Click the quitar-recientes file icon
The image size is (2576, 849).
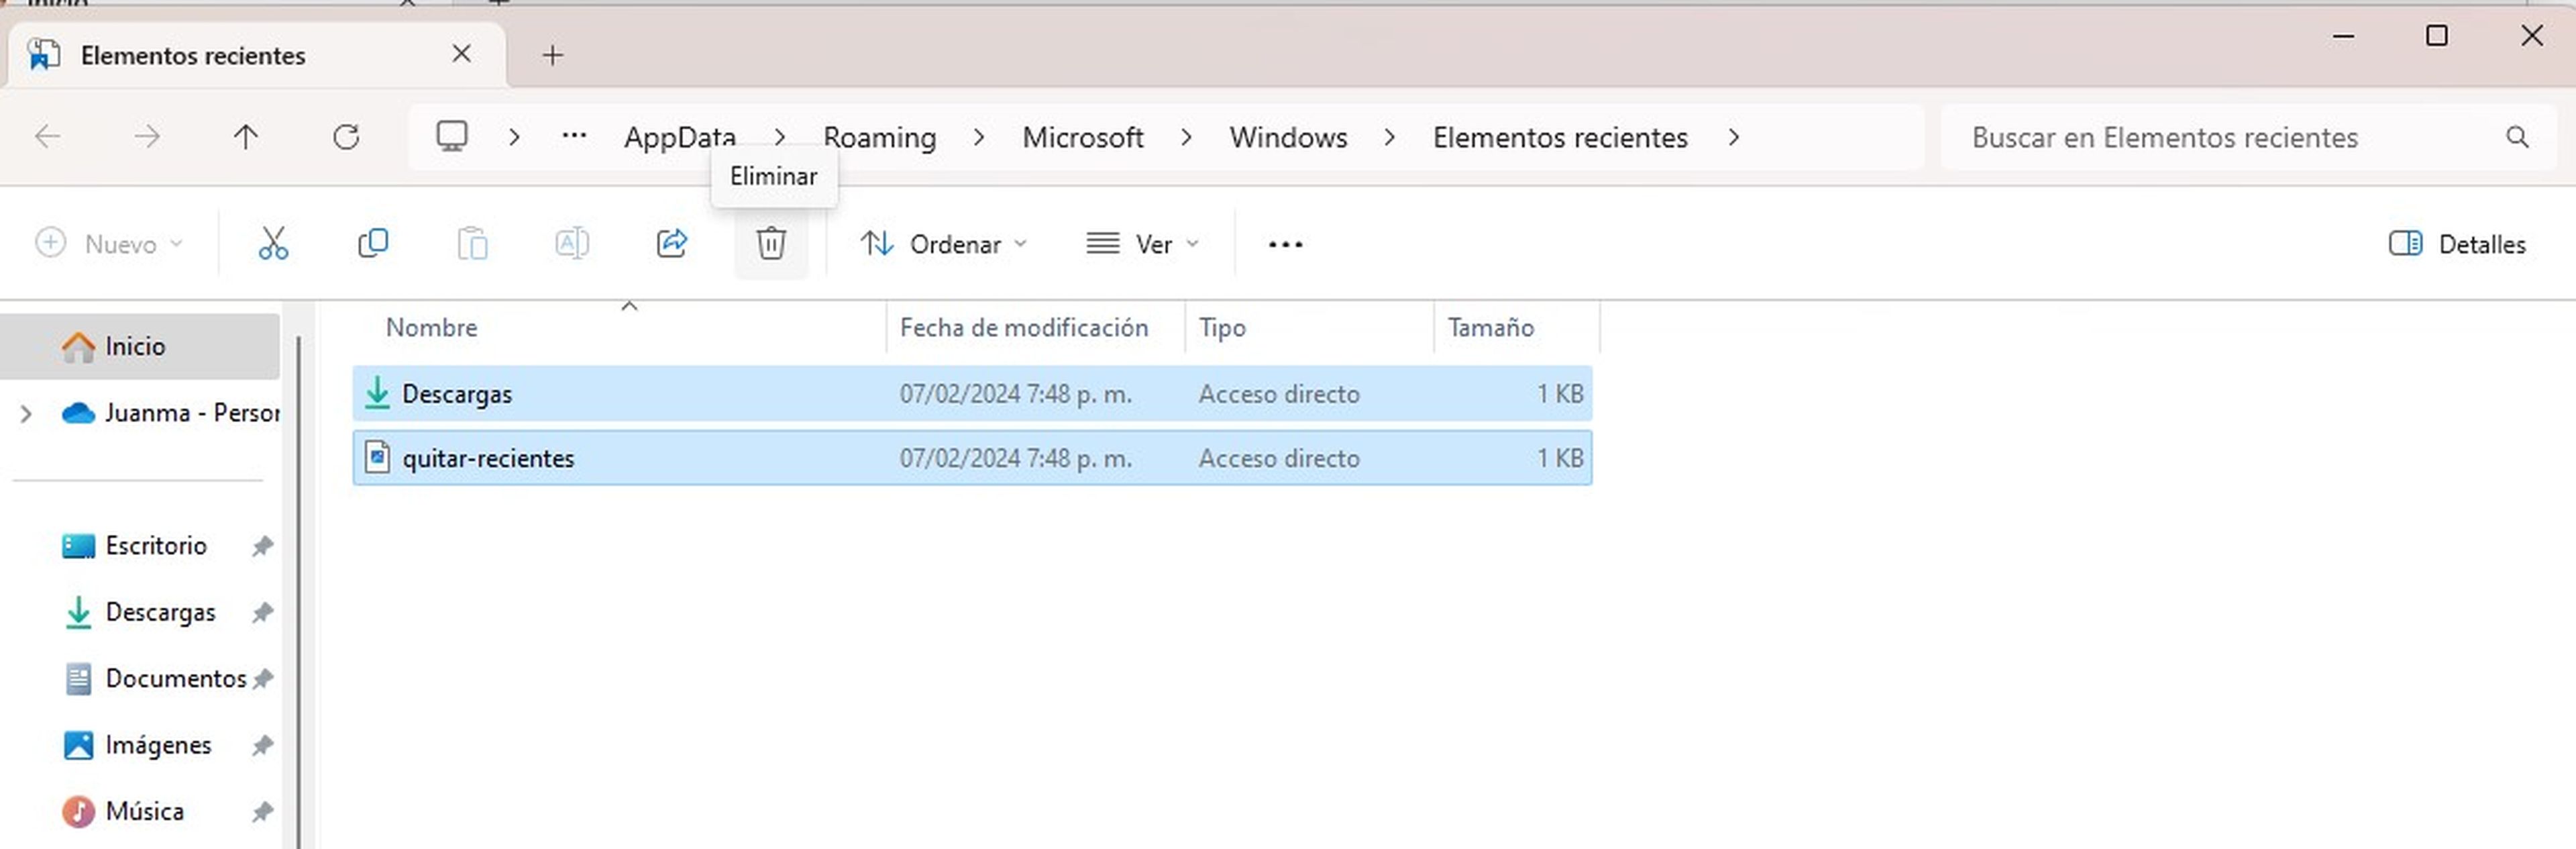[x=377, y=457]
